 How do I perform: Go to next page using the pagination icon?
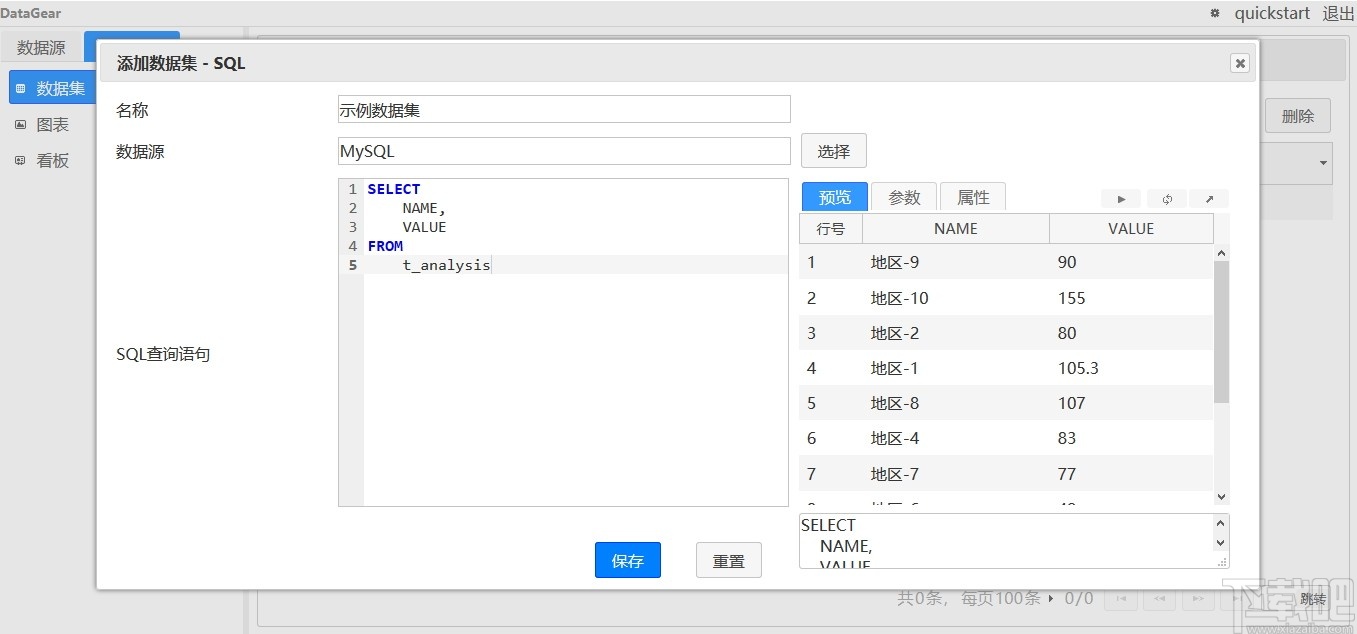click(x=1197, y=598)
